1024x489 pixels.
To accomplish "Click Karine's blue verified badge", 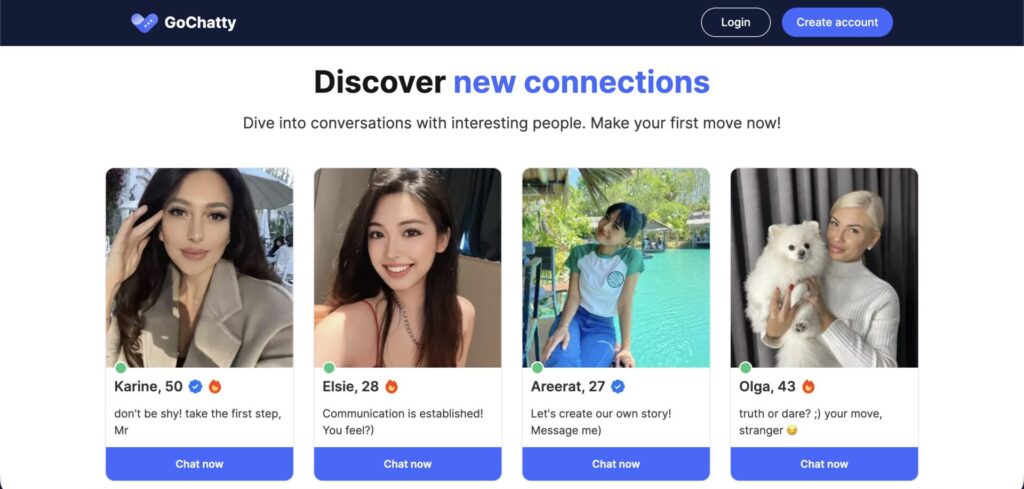I will coord(195,386).
